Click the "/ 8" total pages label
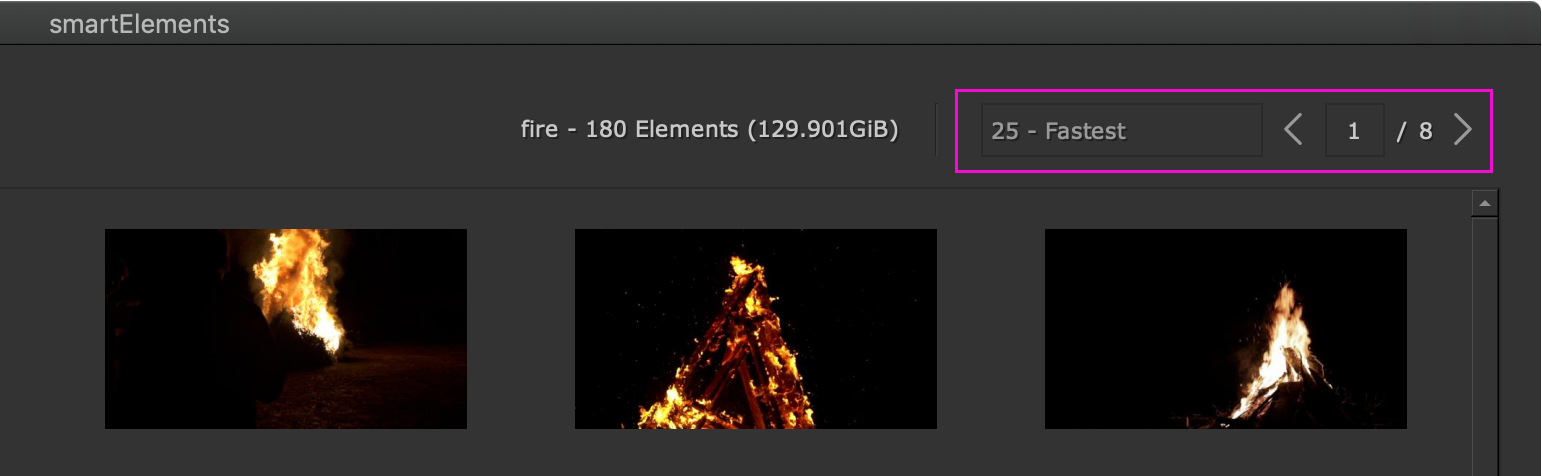The height and width of the screenshot is (476, 1542). pos(1415,130)
